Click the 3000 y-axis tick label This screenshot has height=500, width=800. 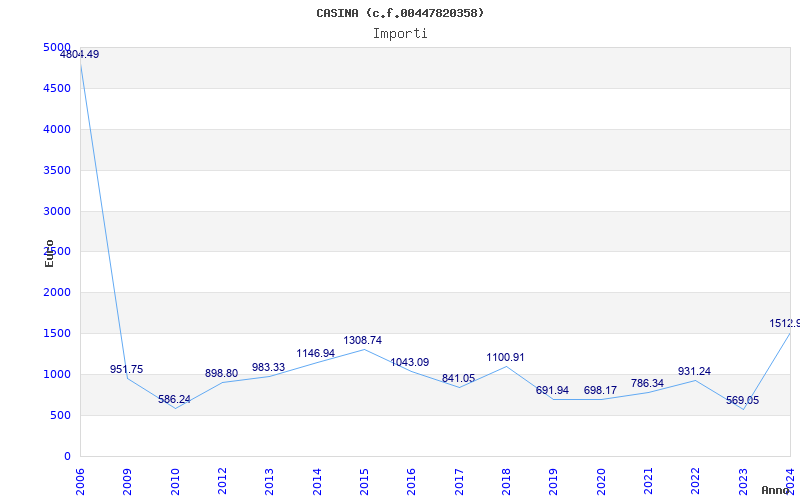click(x=57, y=211)
